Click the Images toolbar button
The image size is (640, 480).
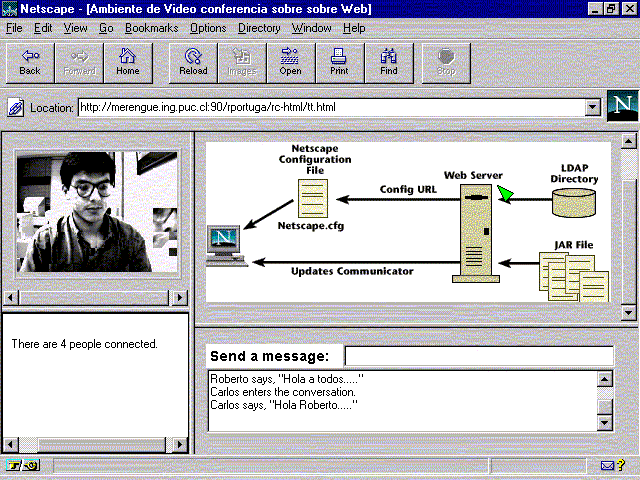coord(242,63)
